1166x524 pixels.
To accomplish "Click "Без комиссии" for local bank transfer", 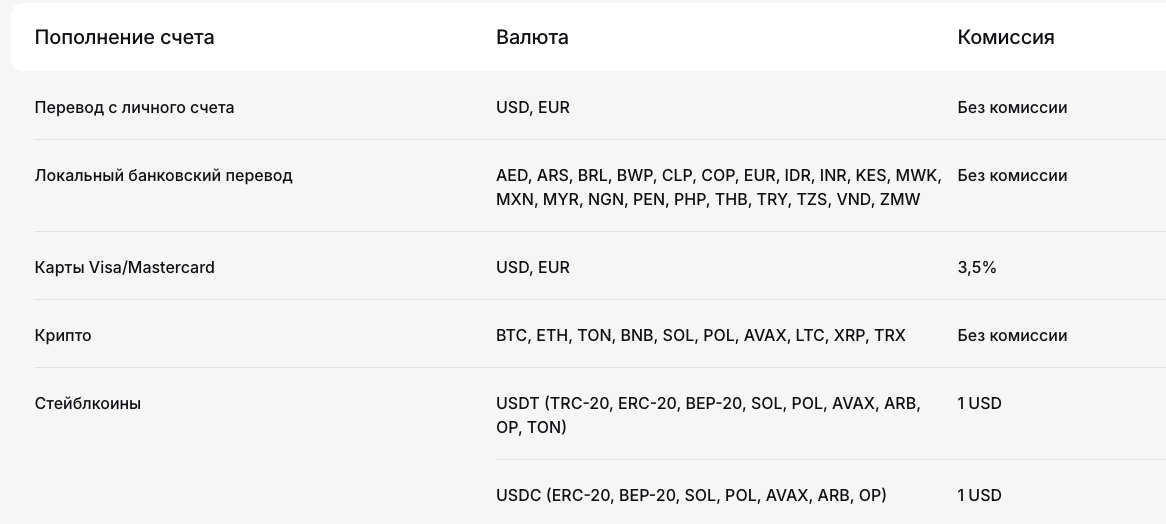I will (x=1012, y=175).
